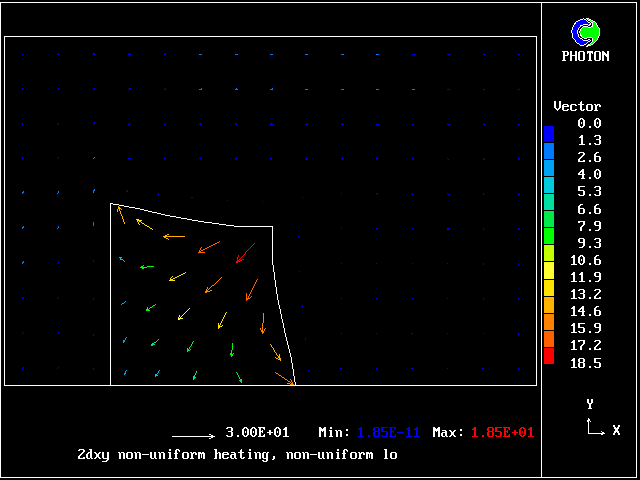Select the red Max value 1.85E+01
Image resolution: width=640 pixels, height=480 pixels.
tap(502, 432)
